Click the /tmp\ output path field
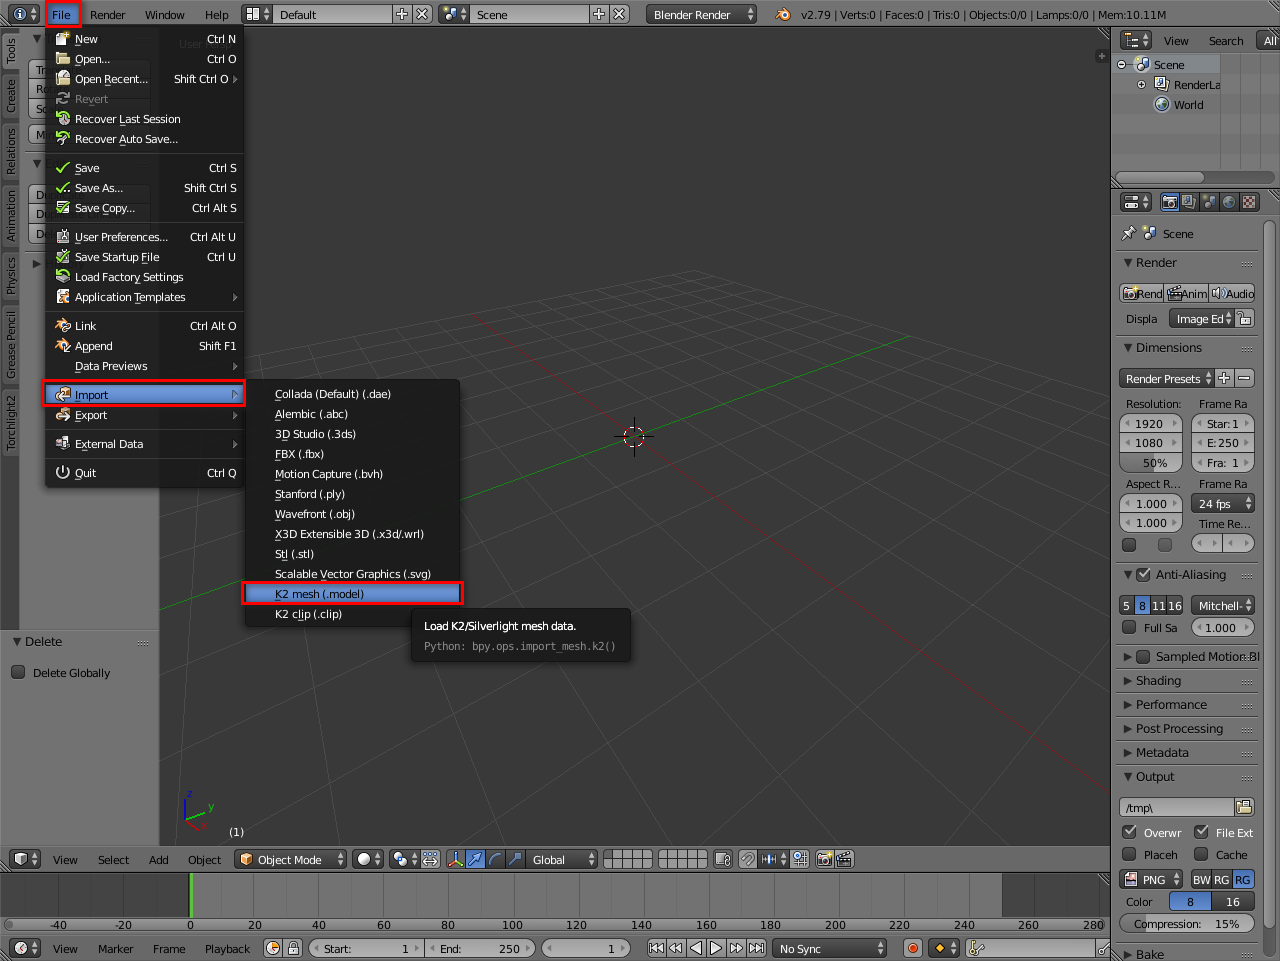This screenshot has width=1280, height=961. 1176,807
